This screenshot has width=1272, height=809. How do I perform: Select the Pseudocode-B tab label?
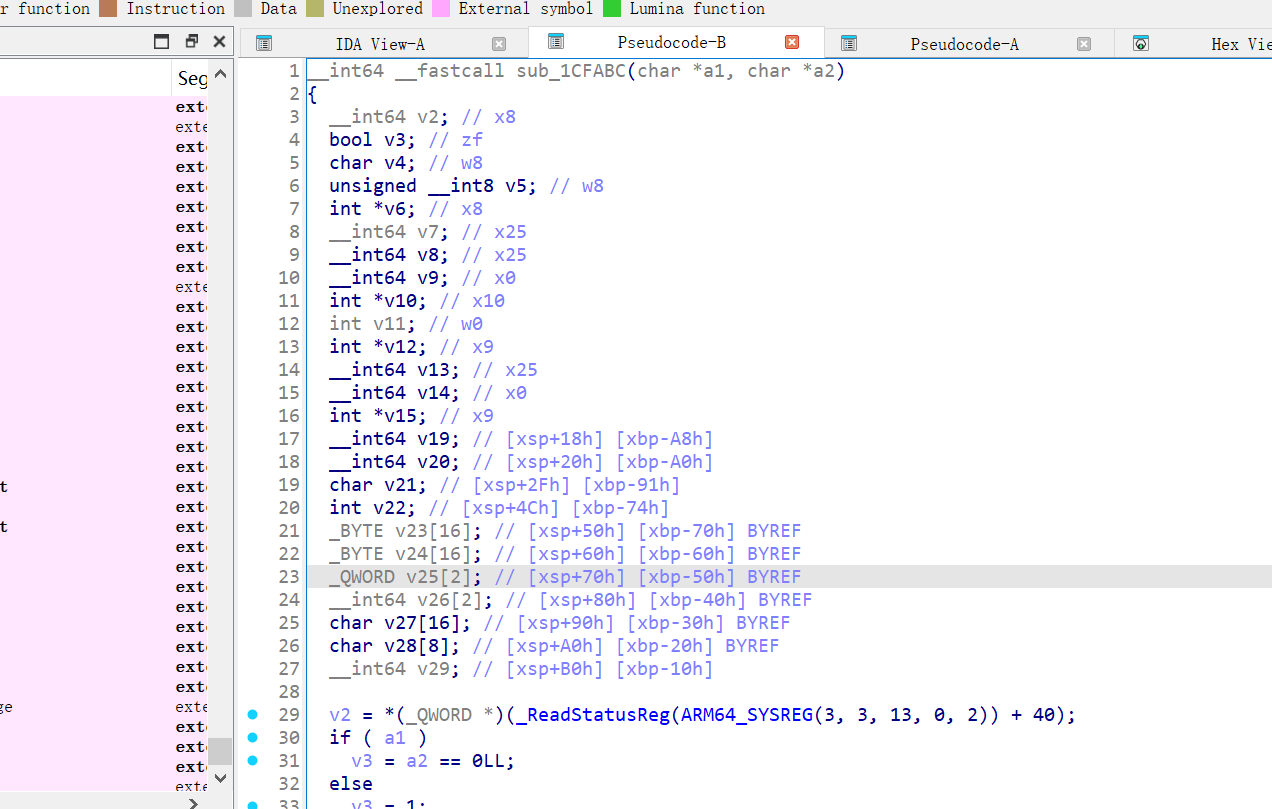click(x=671, y=43)
